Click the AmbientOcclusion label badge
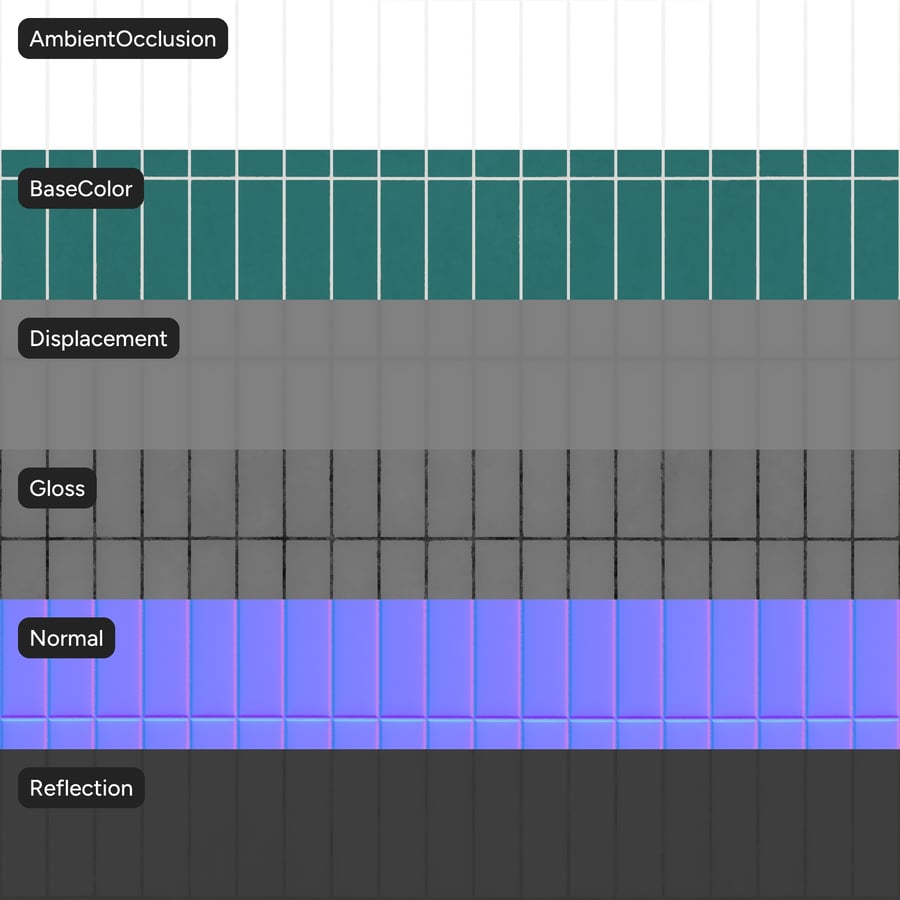The height and width of the screenshot is (900, 900). click(x=123, y=39)
